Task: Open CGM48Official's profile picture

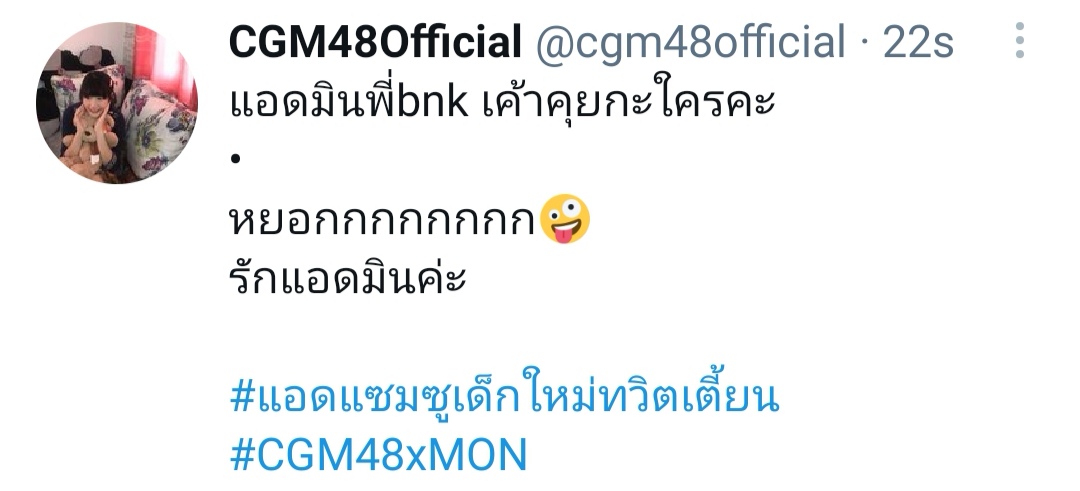Action: point(117,102)
